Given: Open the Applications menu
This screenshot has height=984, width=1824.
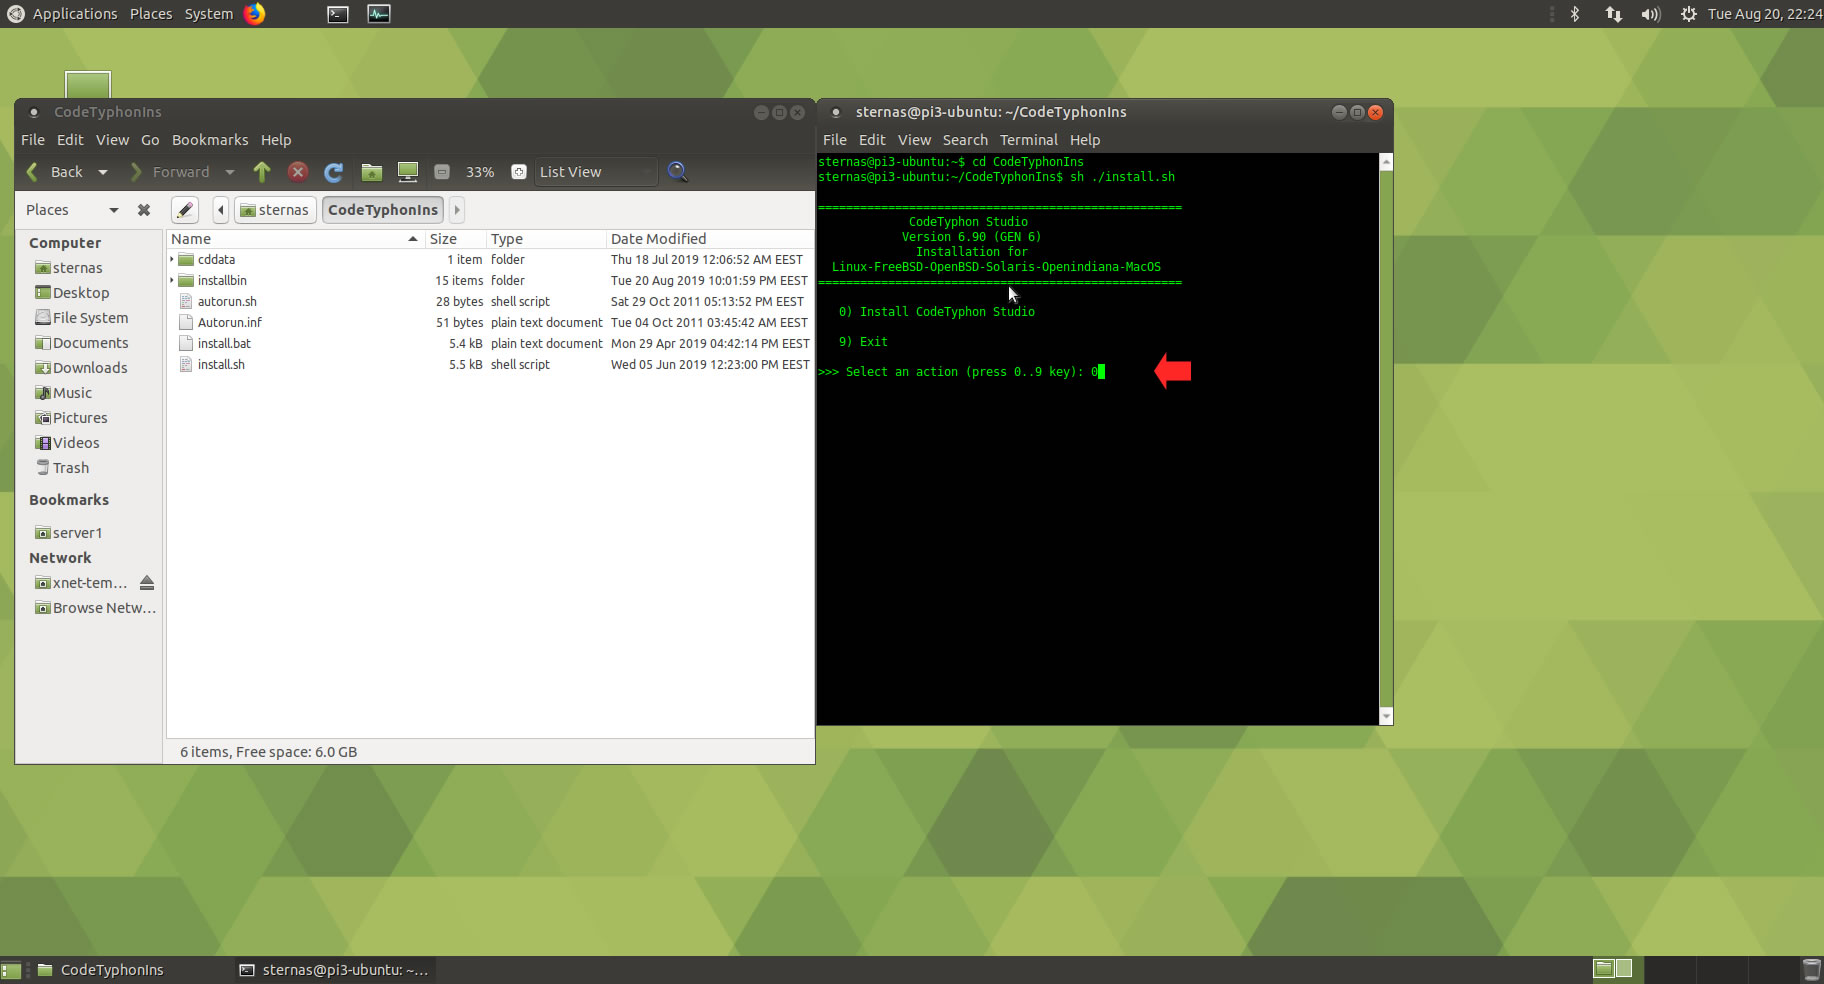Looking at the screenshot, I should click(x=62, y=14).
